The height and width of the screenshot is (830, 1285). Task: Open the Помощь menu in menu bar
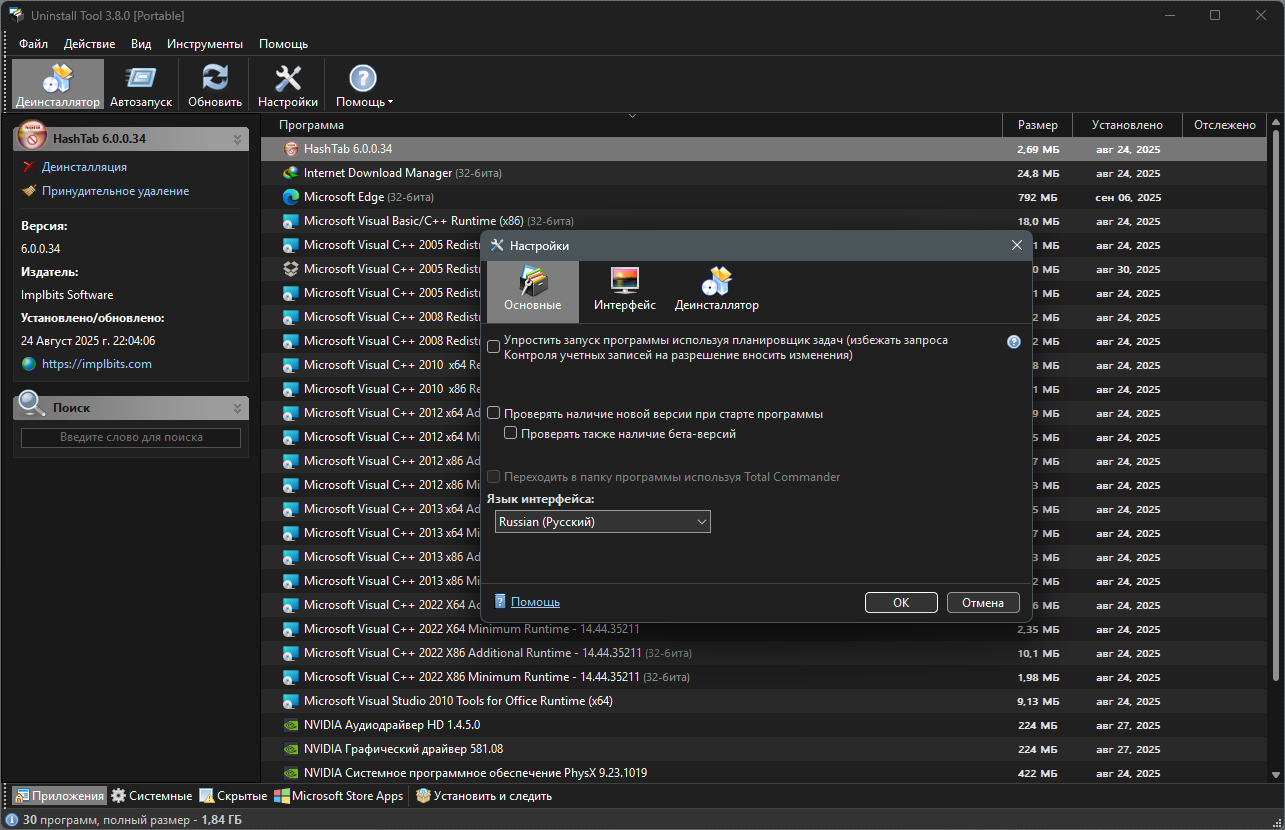click(283, 44)
